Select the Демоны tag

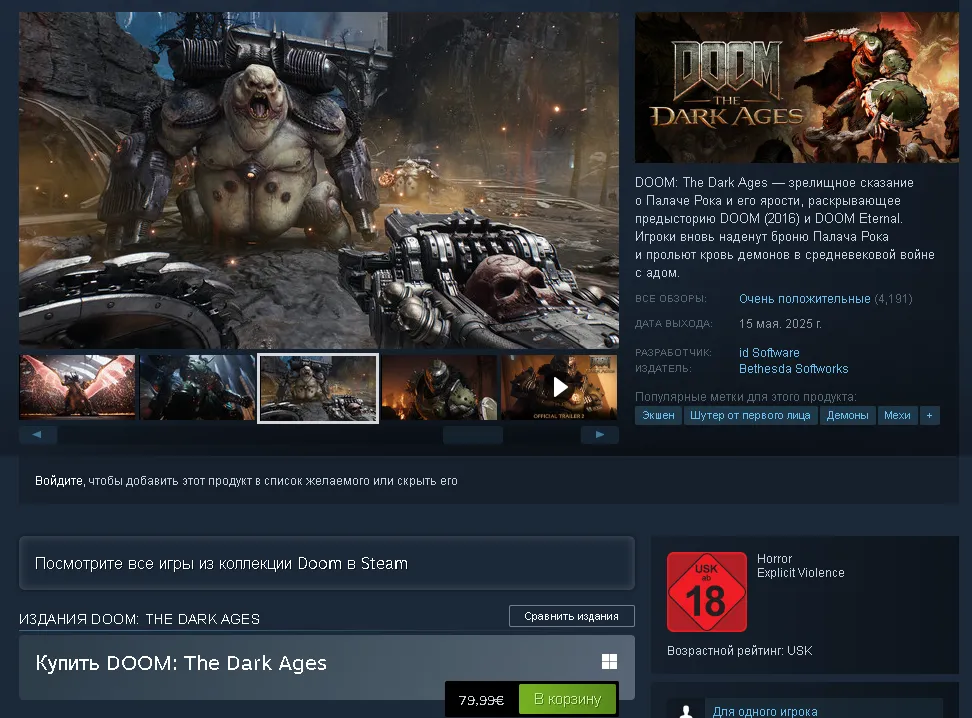pyautogui.click(x=847, y=415)
